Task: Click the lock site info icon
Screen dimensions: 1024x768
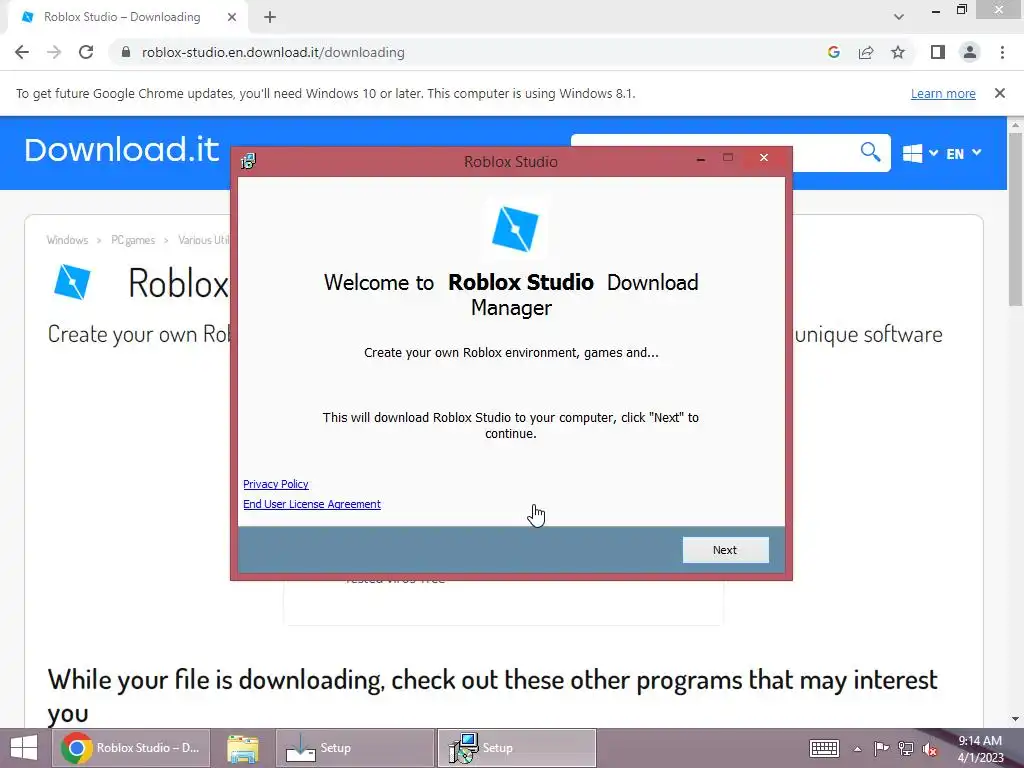Action: pos(126,52)
